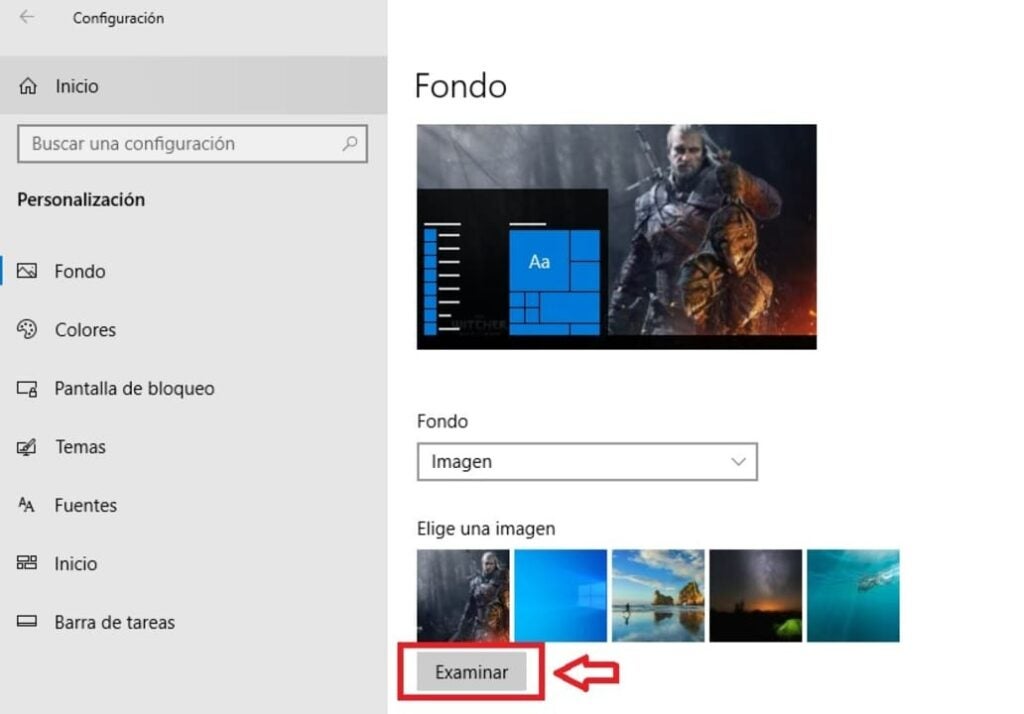Open the Inicio tiles icon under Personalización

[27, 564]
